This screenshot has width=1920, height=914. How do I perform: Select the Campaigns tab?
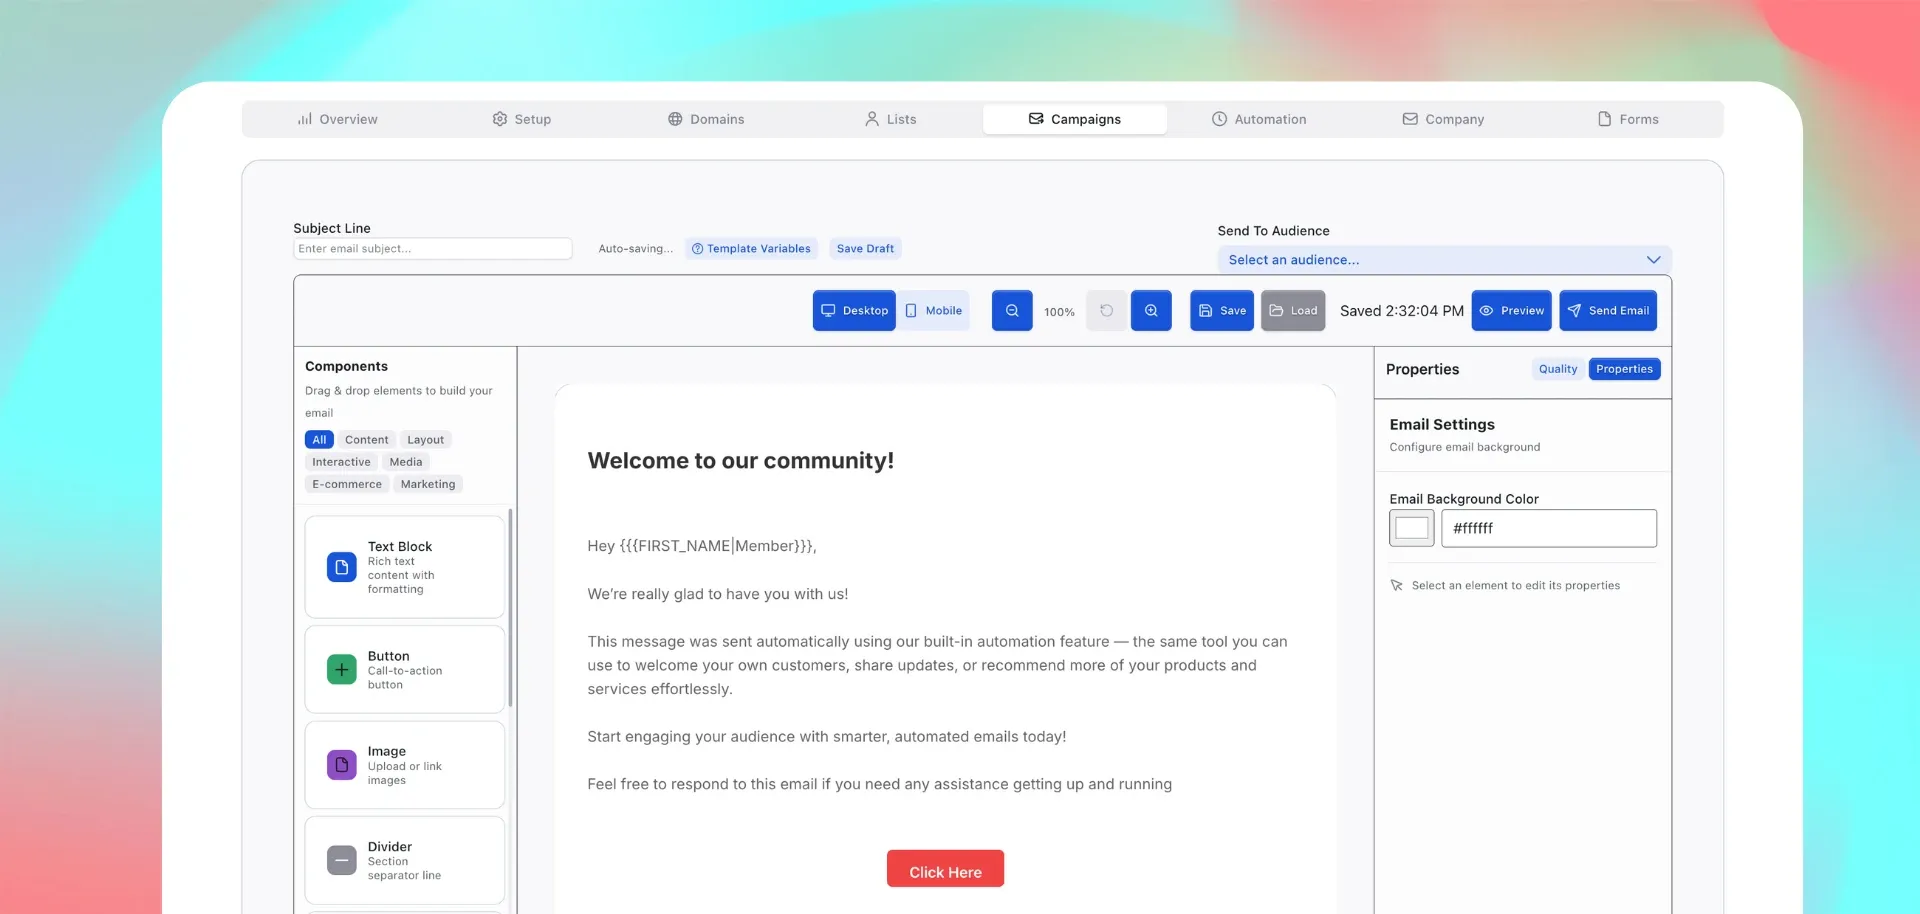tap(1075, 119)
